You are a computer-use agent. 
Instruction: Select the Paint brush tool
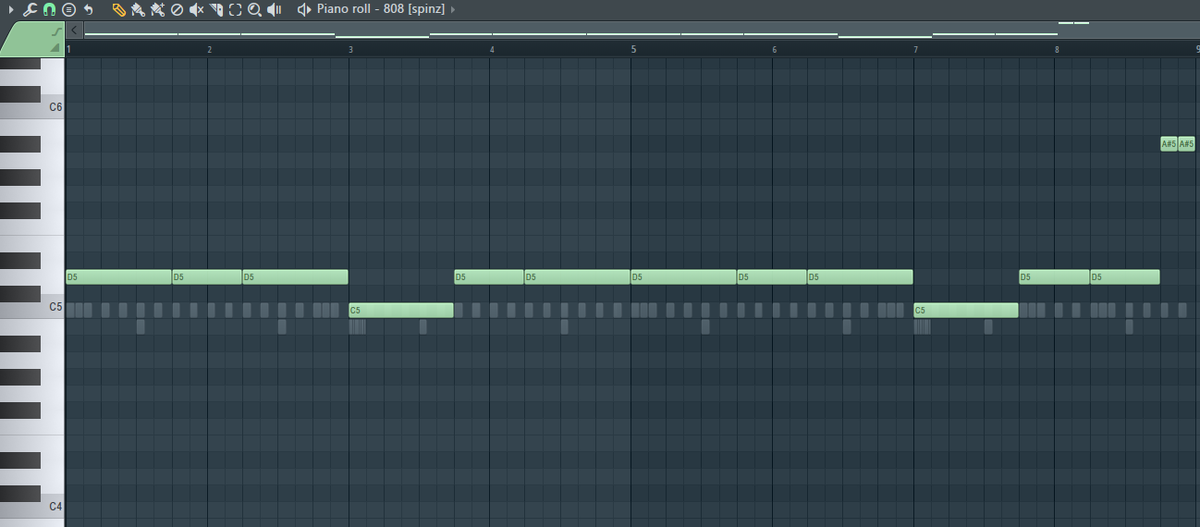138,9
